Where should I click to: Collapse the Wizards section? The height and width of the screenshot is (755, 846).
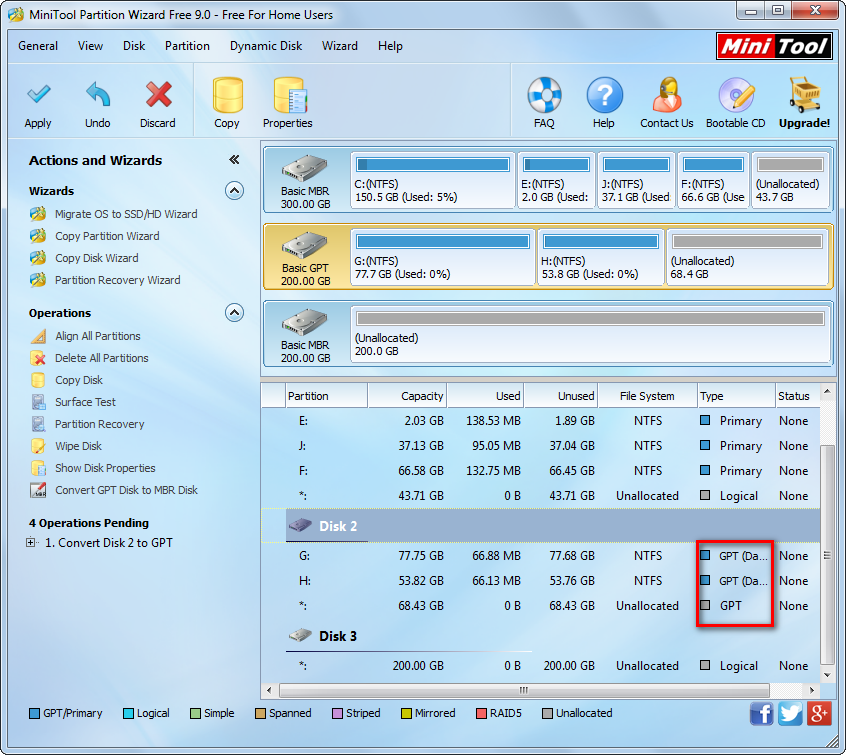click(x=234, y=190)
